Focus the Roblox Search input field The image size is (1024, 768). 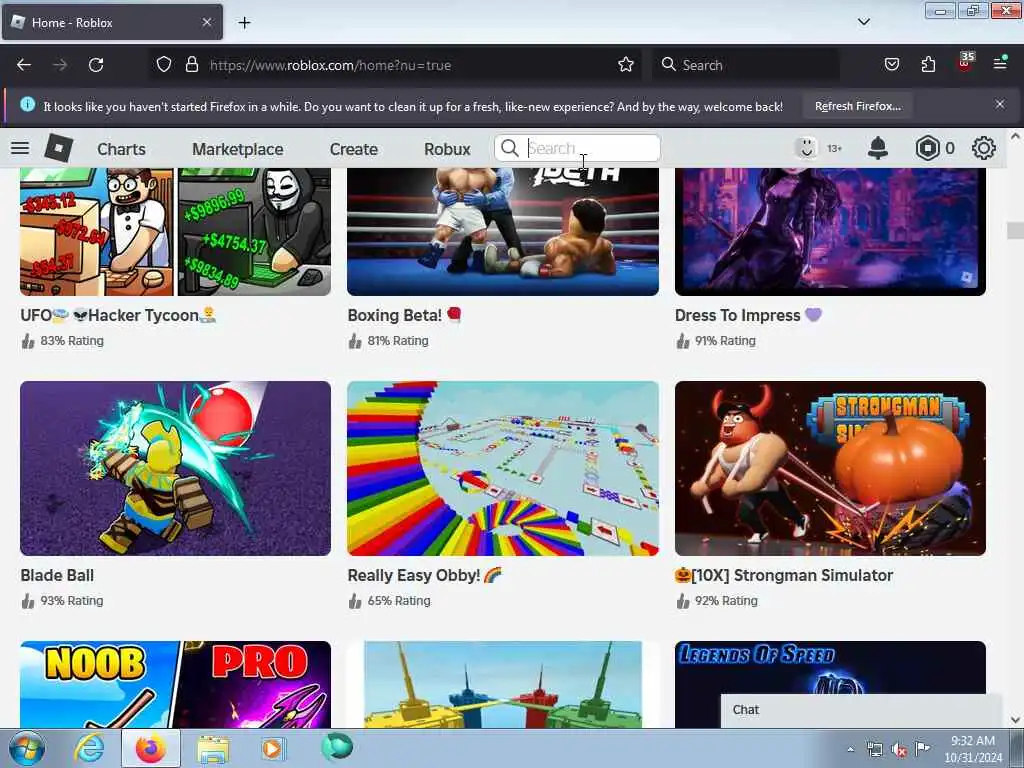[577, 148]
